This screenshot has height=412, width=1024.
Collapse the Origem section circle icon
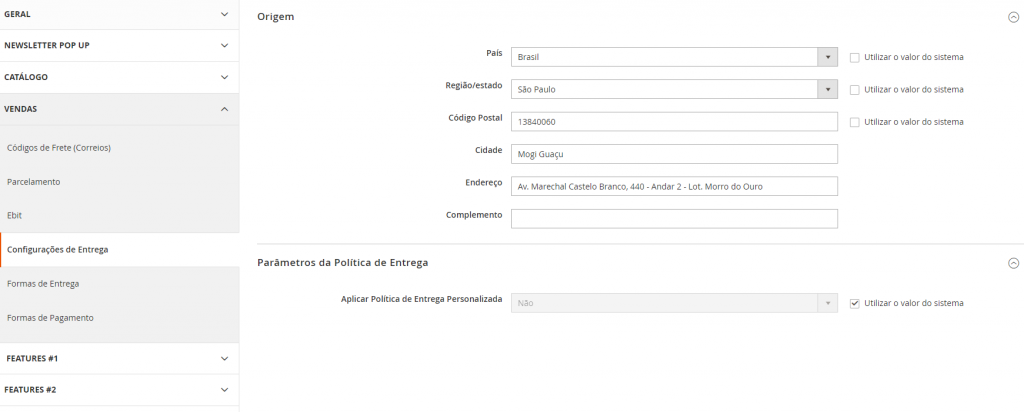(1014, 18)
